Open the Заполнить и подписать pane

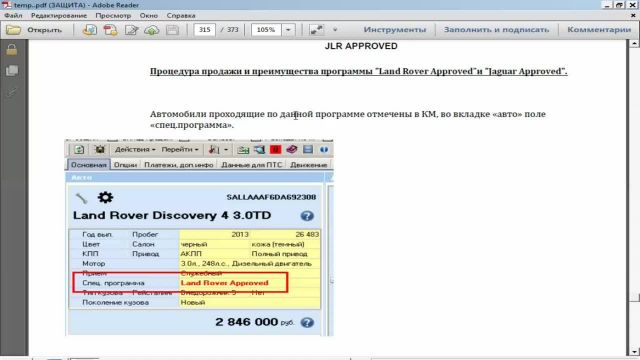496,30
